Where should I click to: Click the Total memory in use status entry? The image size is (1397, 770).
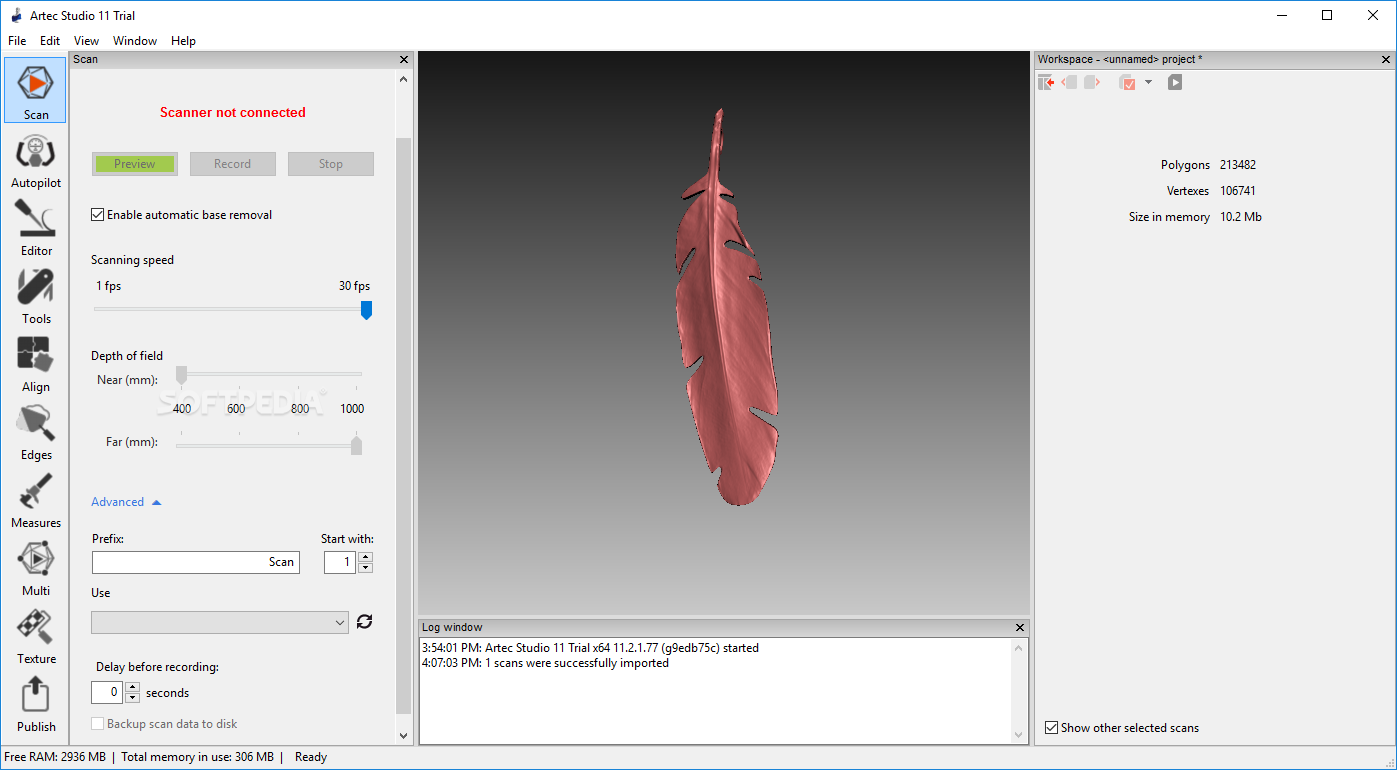pyautogui.click(x=197, y=757)
